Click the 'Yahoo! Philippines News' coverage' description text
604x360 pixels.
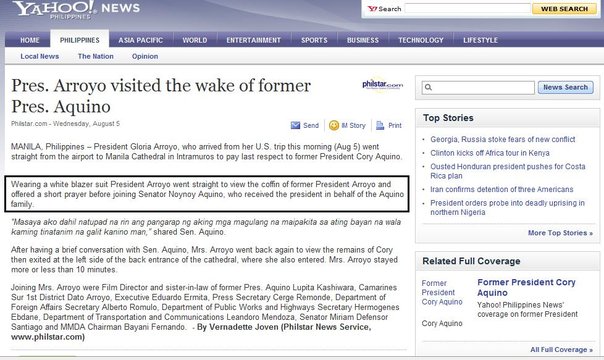click(x=527, y=310)
